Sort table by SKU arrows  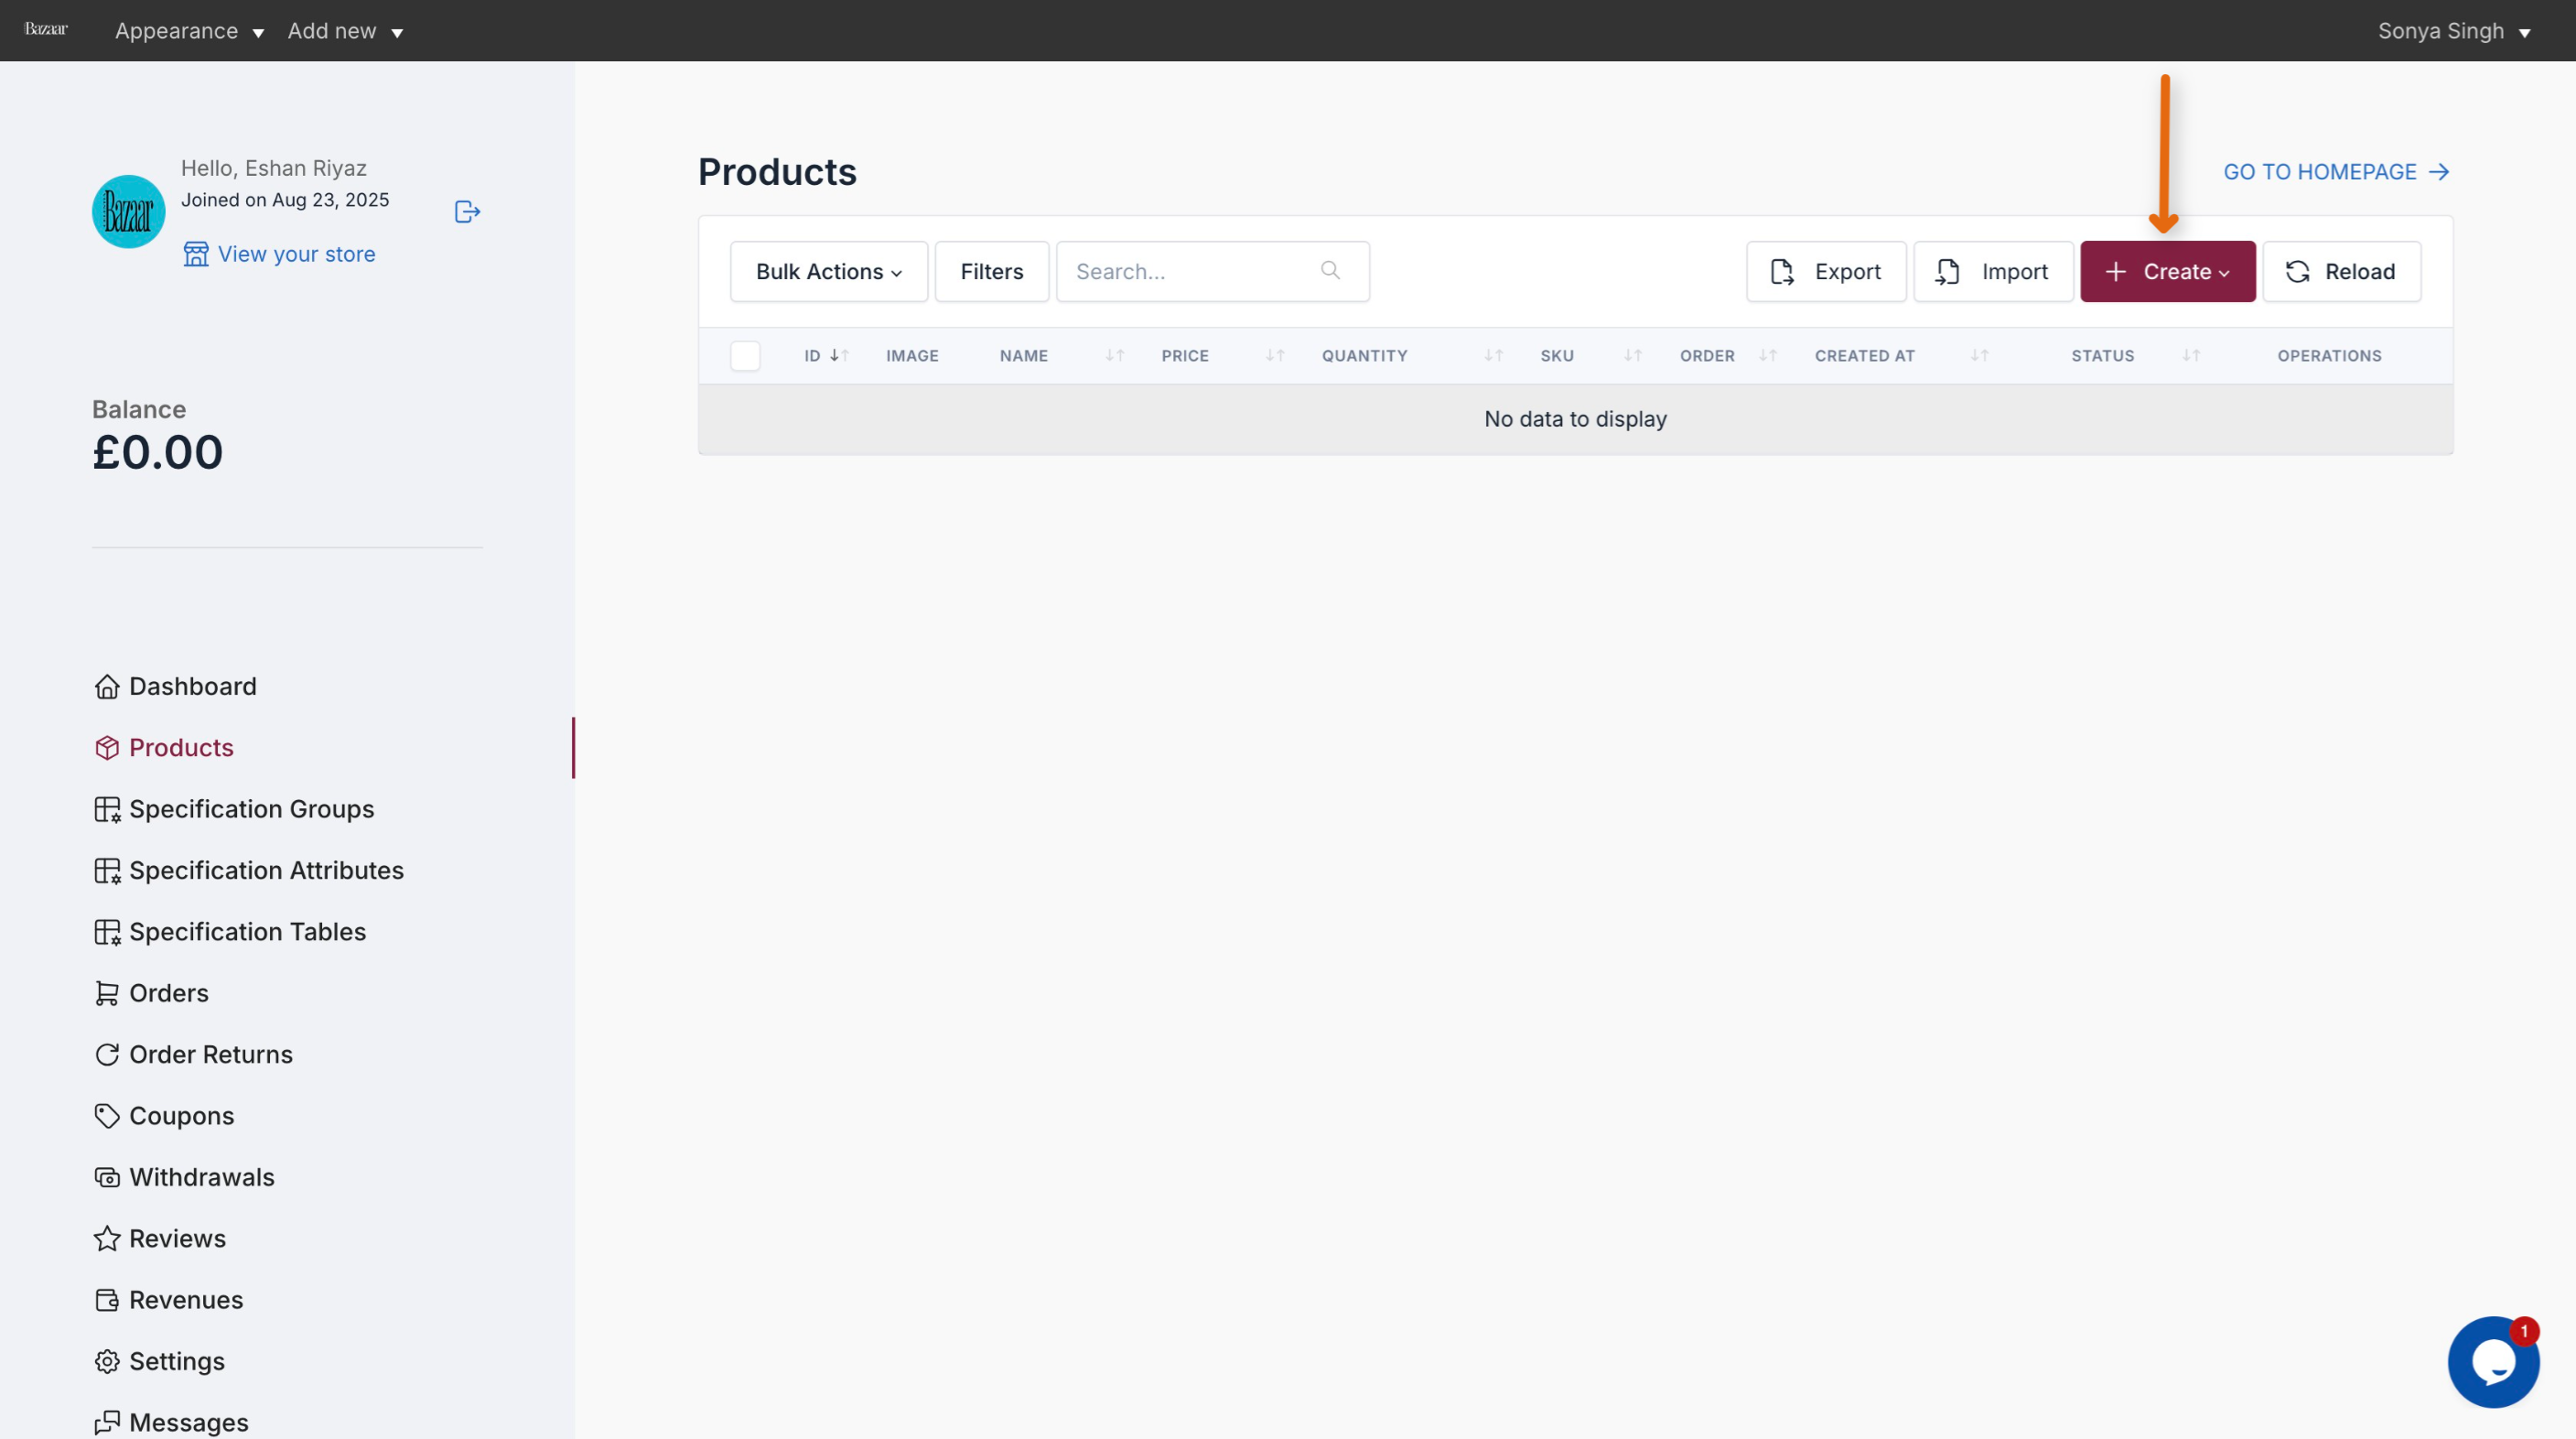tap(1633, 356)
